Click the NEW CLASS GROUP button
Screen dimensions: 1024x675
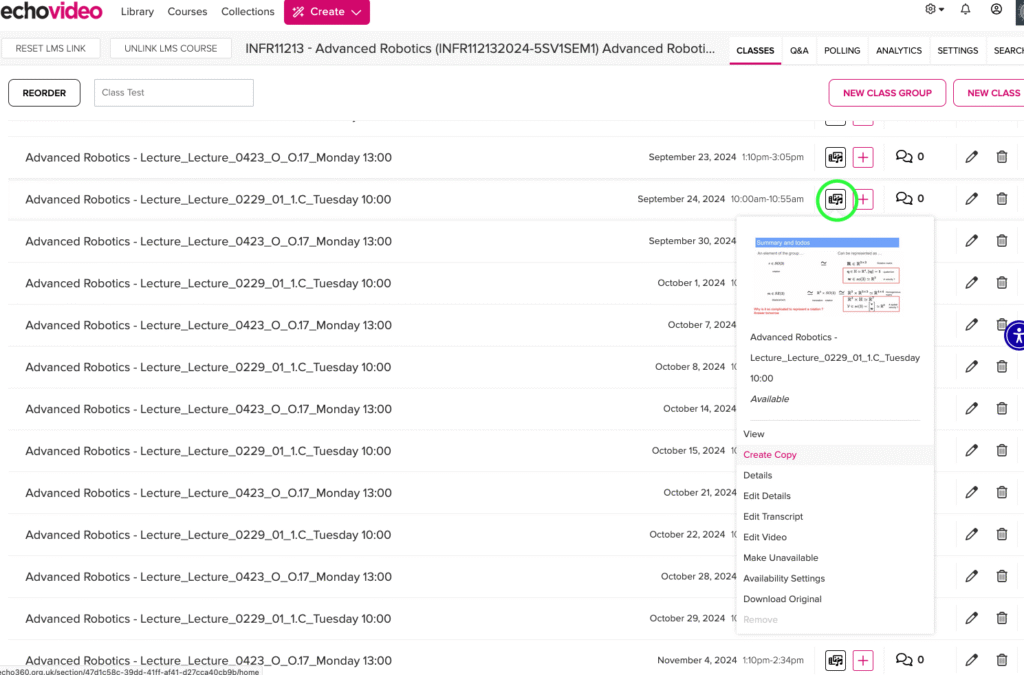click(x=886, y=92)
